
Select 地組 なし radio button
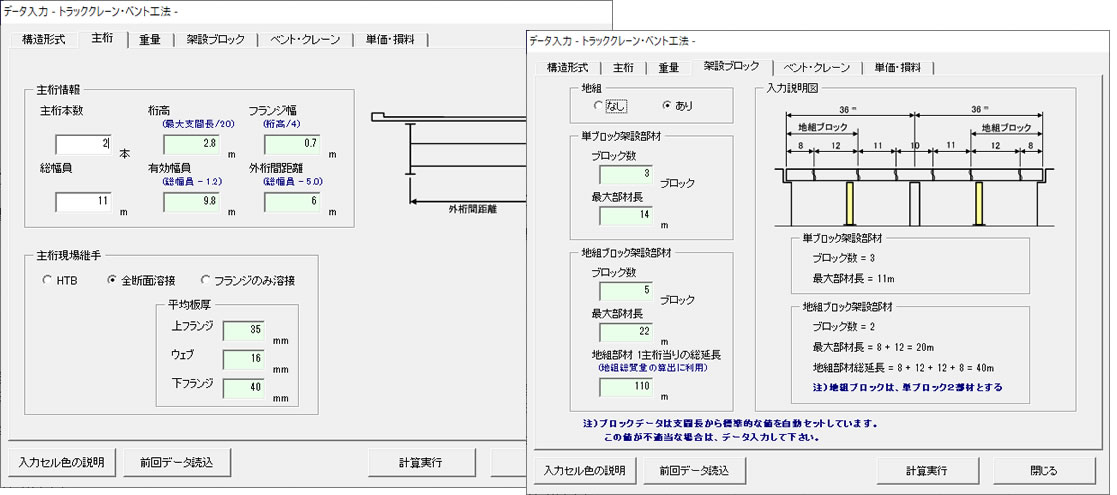pyautogui.click(x=611, y=106)
